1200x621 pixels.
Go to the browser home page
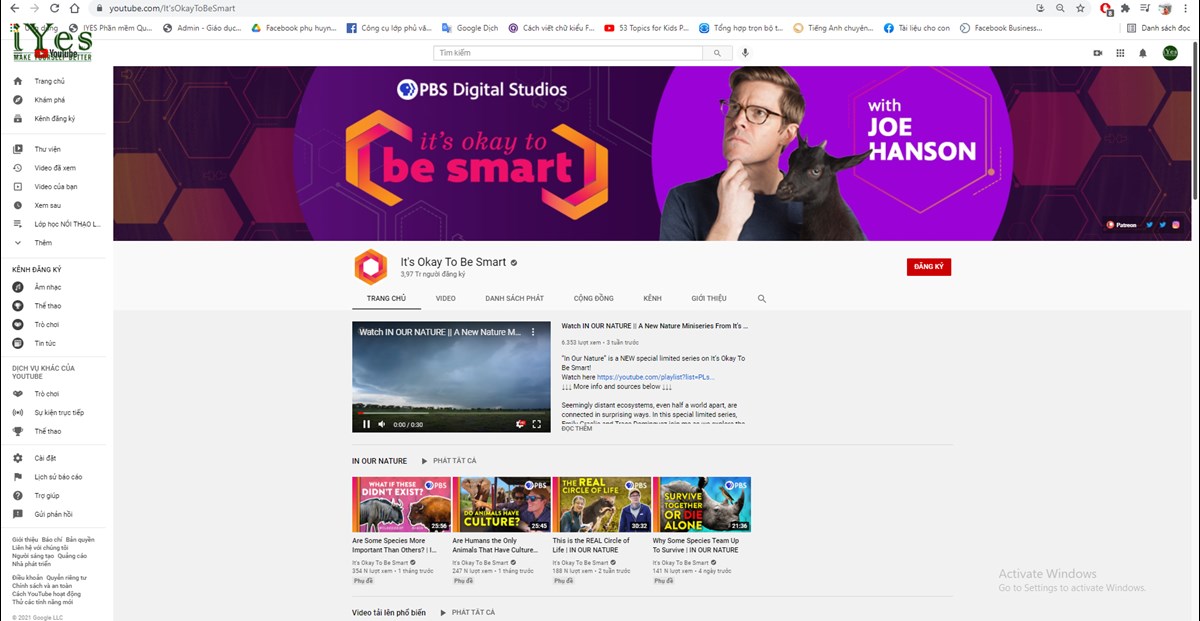[x=75, y=8]
